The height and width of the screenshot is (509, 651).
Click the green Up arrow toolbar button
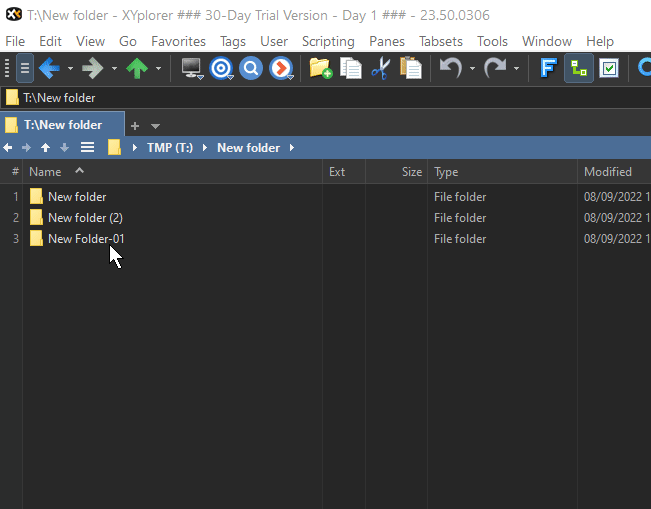(x=137, y=68)
